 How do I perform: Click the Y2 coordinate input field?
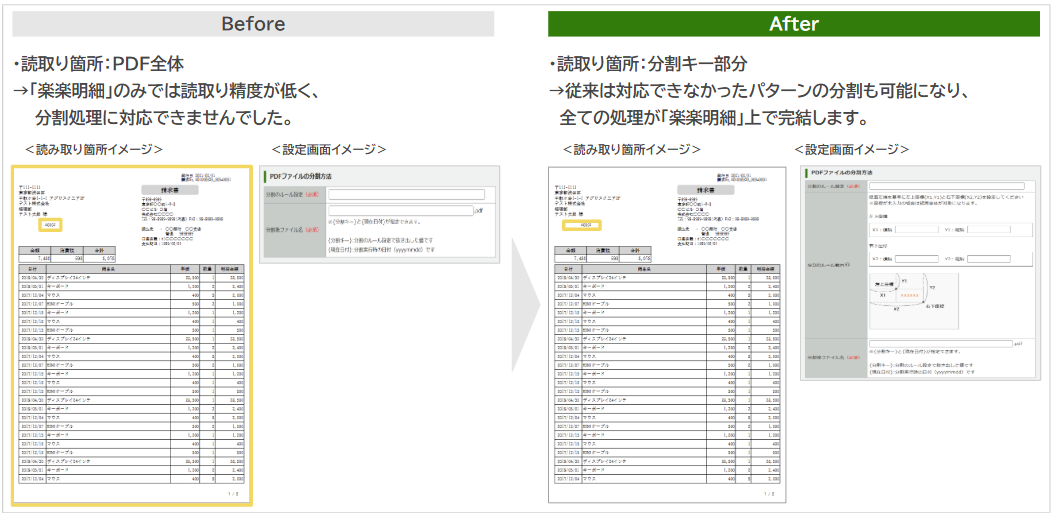(x=989, y=257)
